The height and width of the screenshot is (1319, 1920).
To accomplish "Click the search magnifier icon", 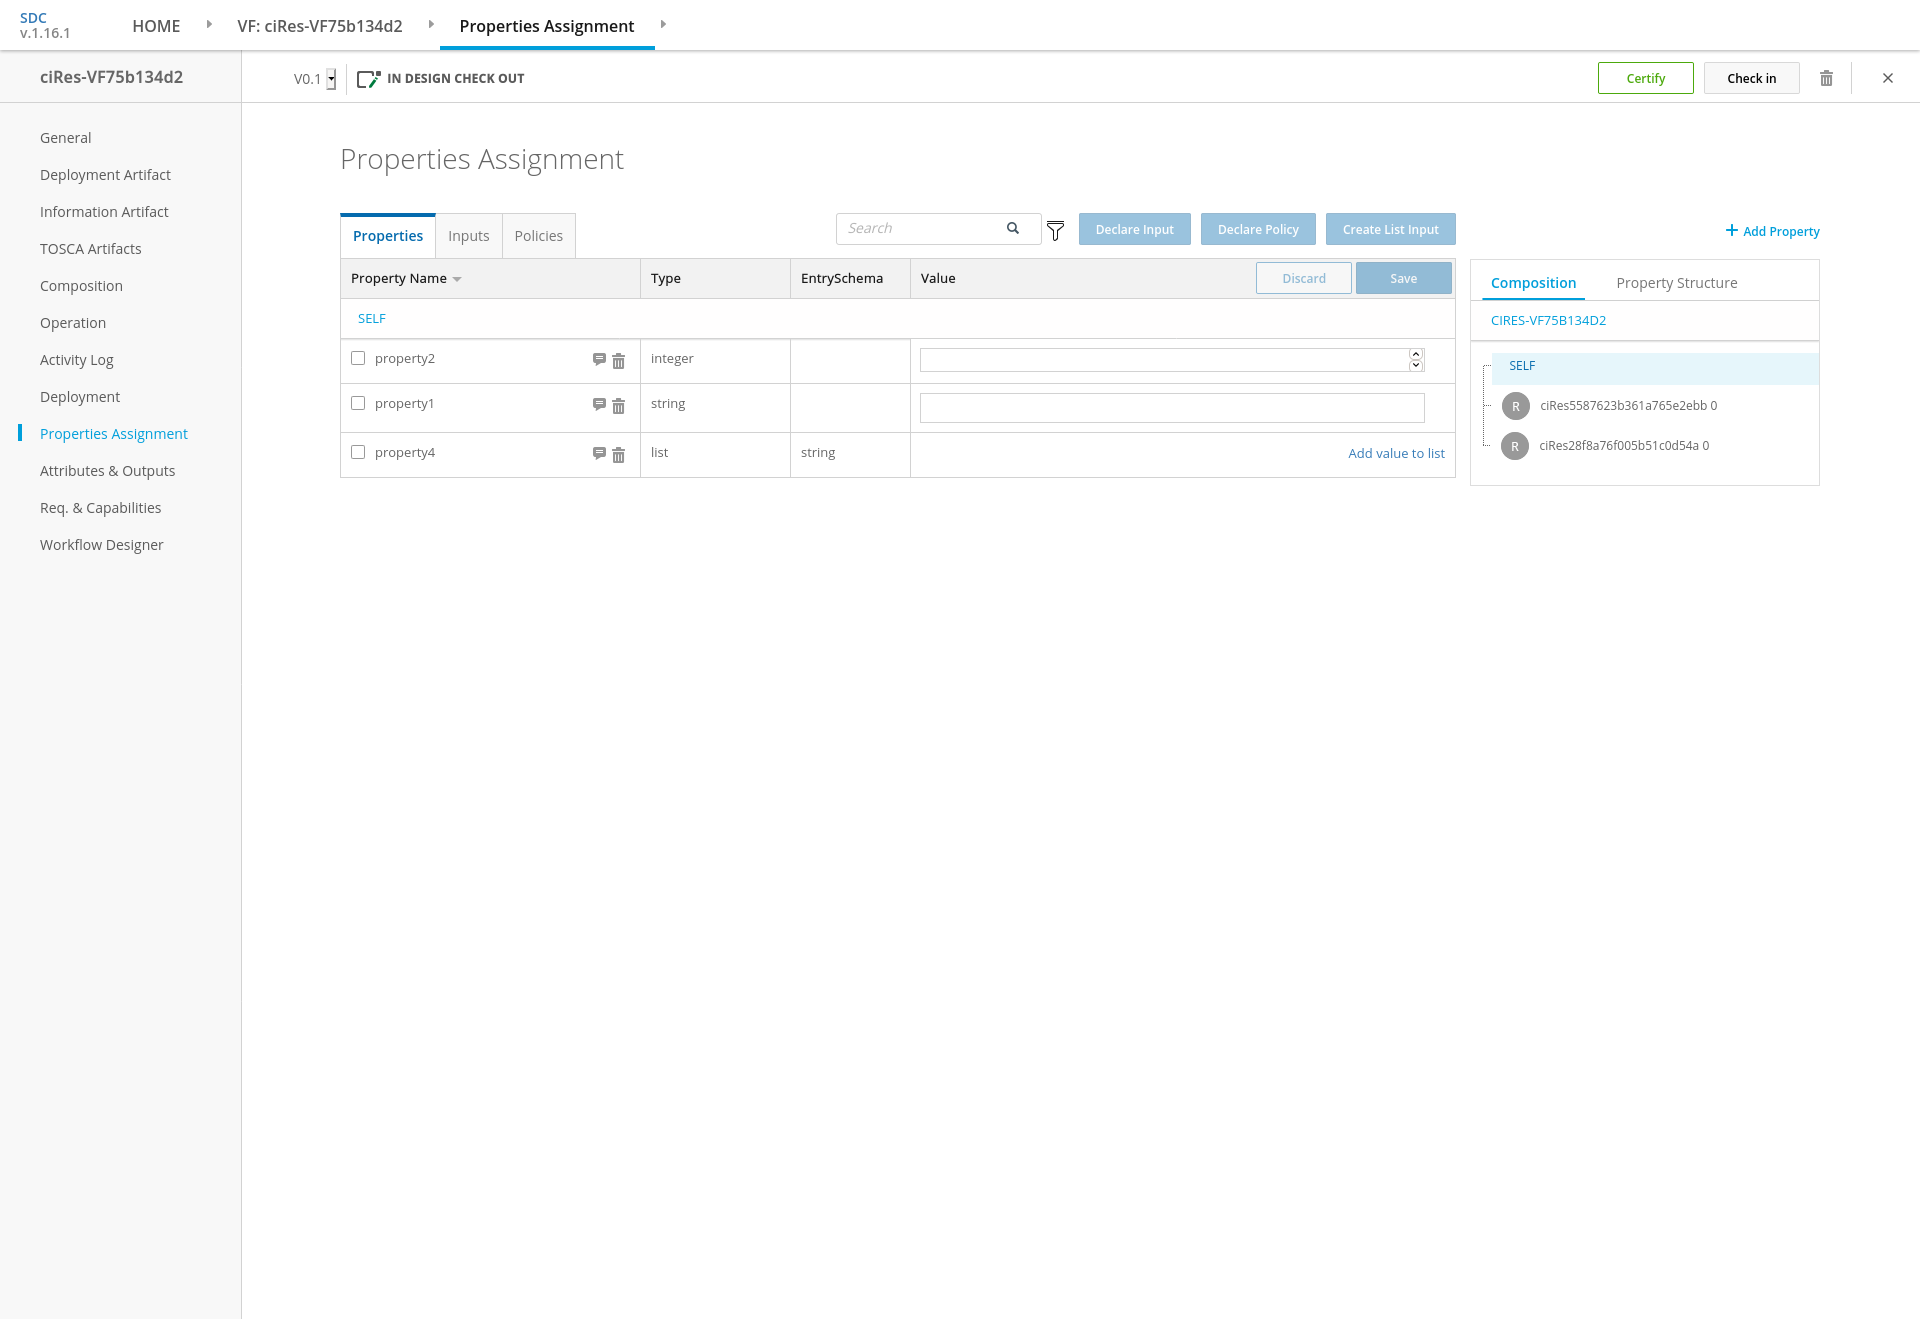I will pos(1013,228).
